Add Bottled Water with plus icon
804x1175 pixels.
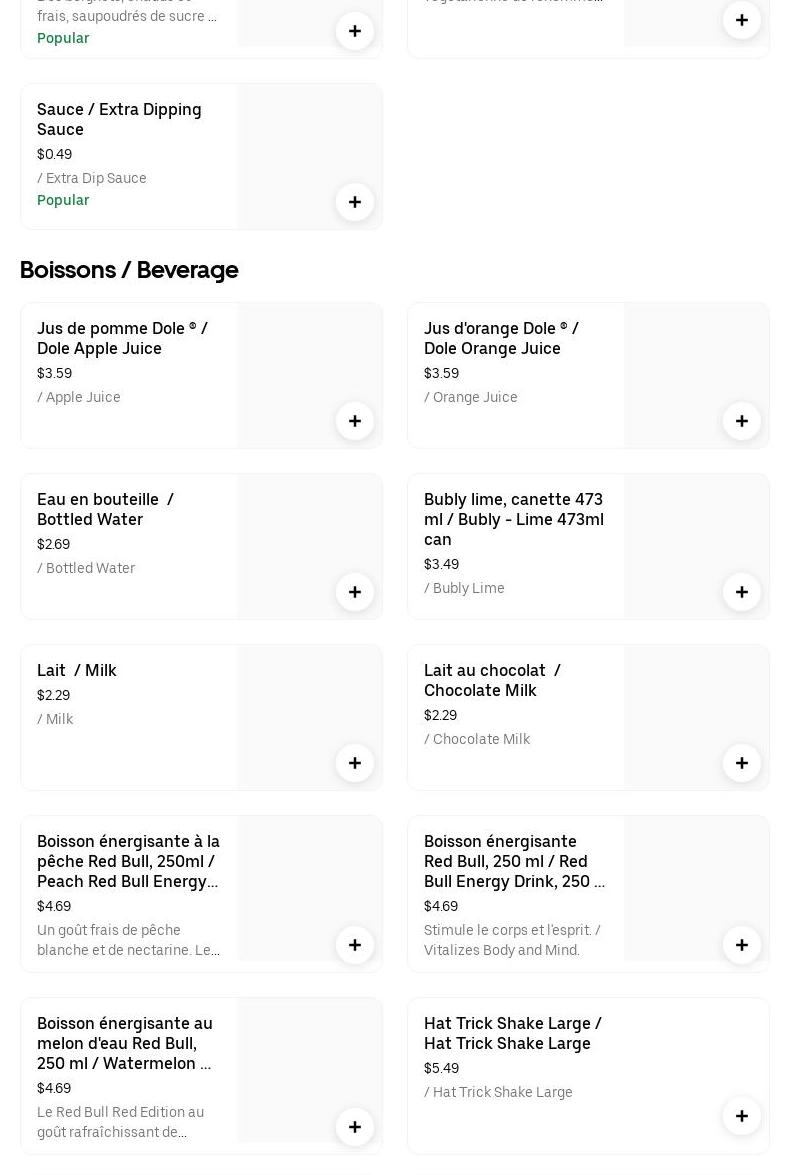click(x=355, y=592)
